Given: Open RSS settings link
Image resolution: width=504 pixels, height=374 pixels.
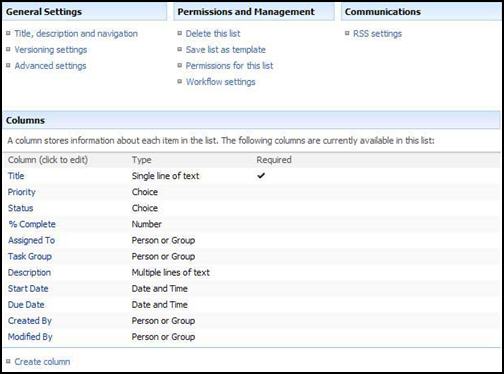Looking at the screenshot, I should (377, 34).
